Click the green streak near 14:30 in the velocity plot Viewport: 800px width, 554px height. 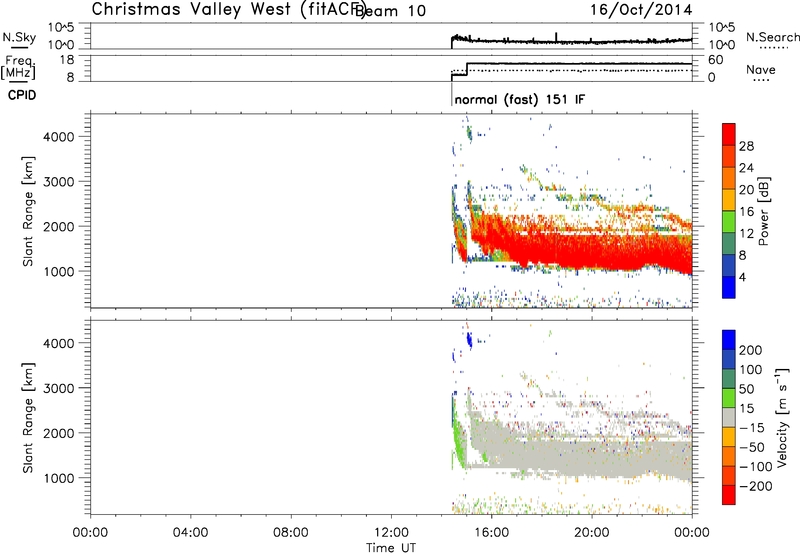point(458,443)
